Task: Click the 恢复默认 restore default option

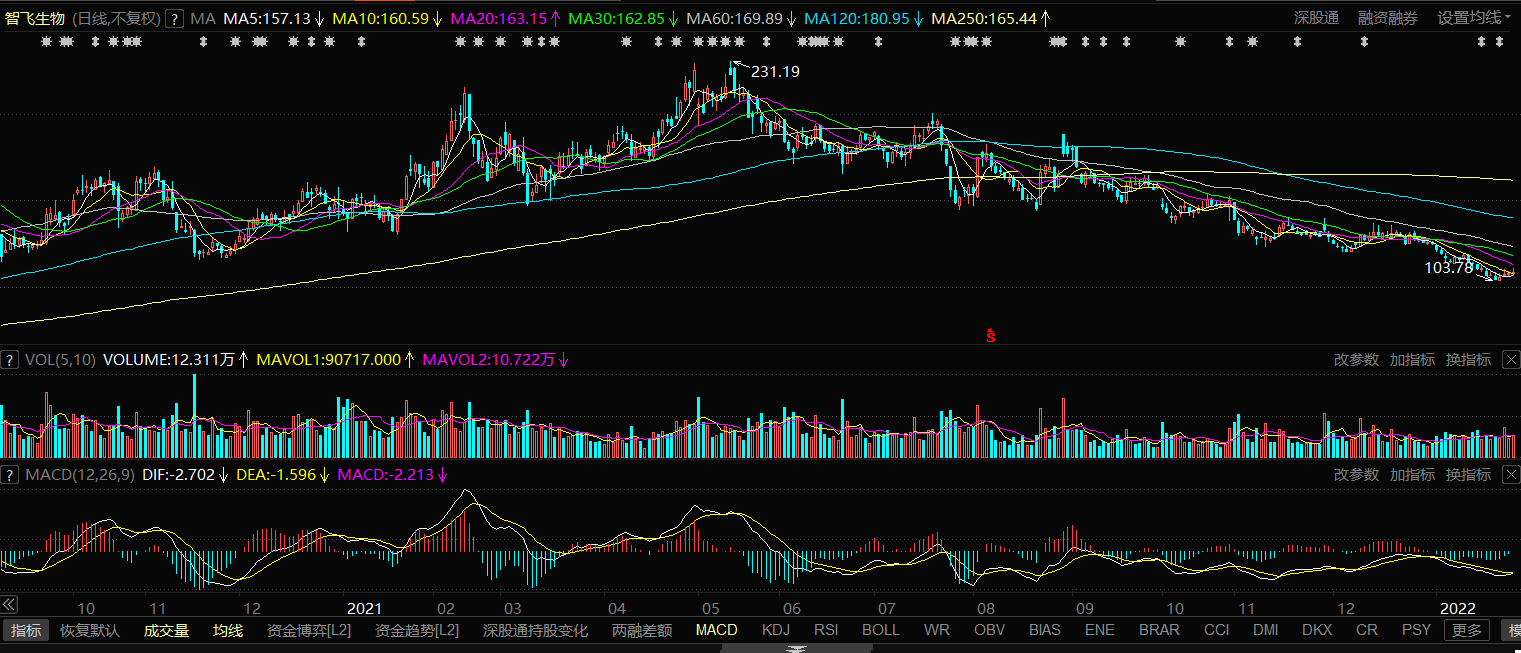Action: point(90,630)
